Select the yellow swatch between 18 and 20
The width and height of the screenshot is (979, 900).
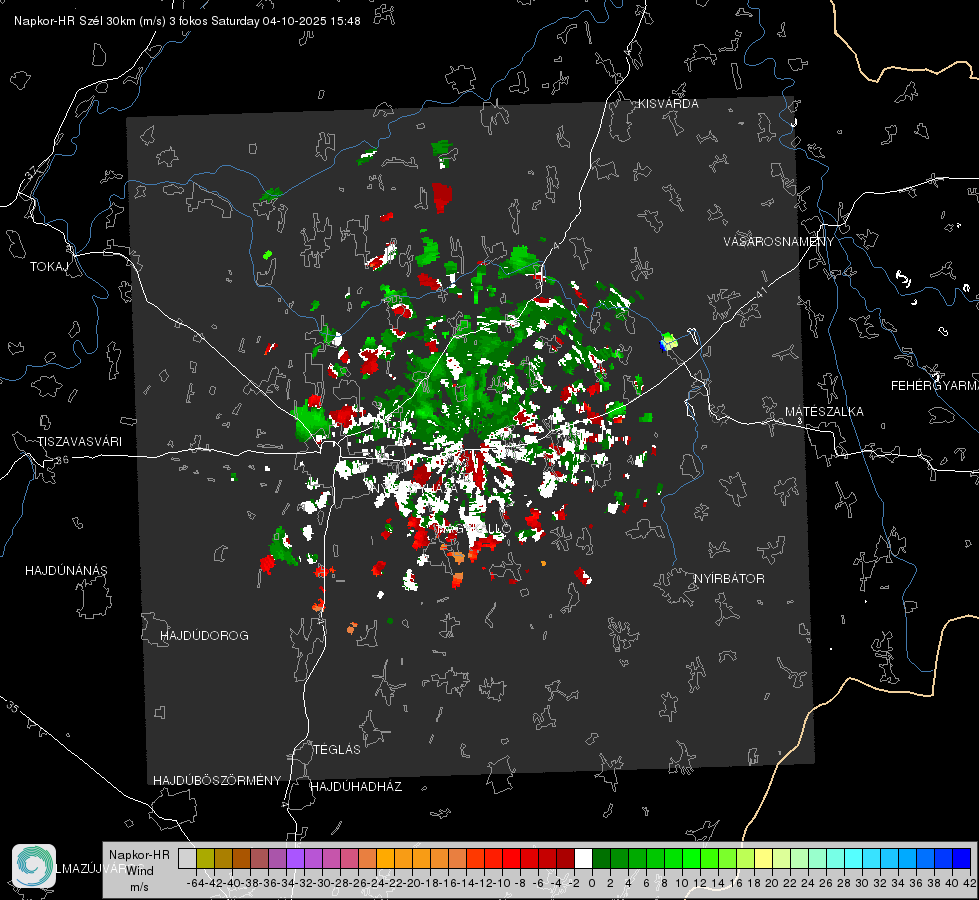pos(763,858)
